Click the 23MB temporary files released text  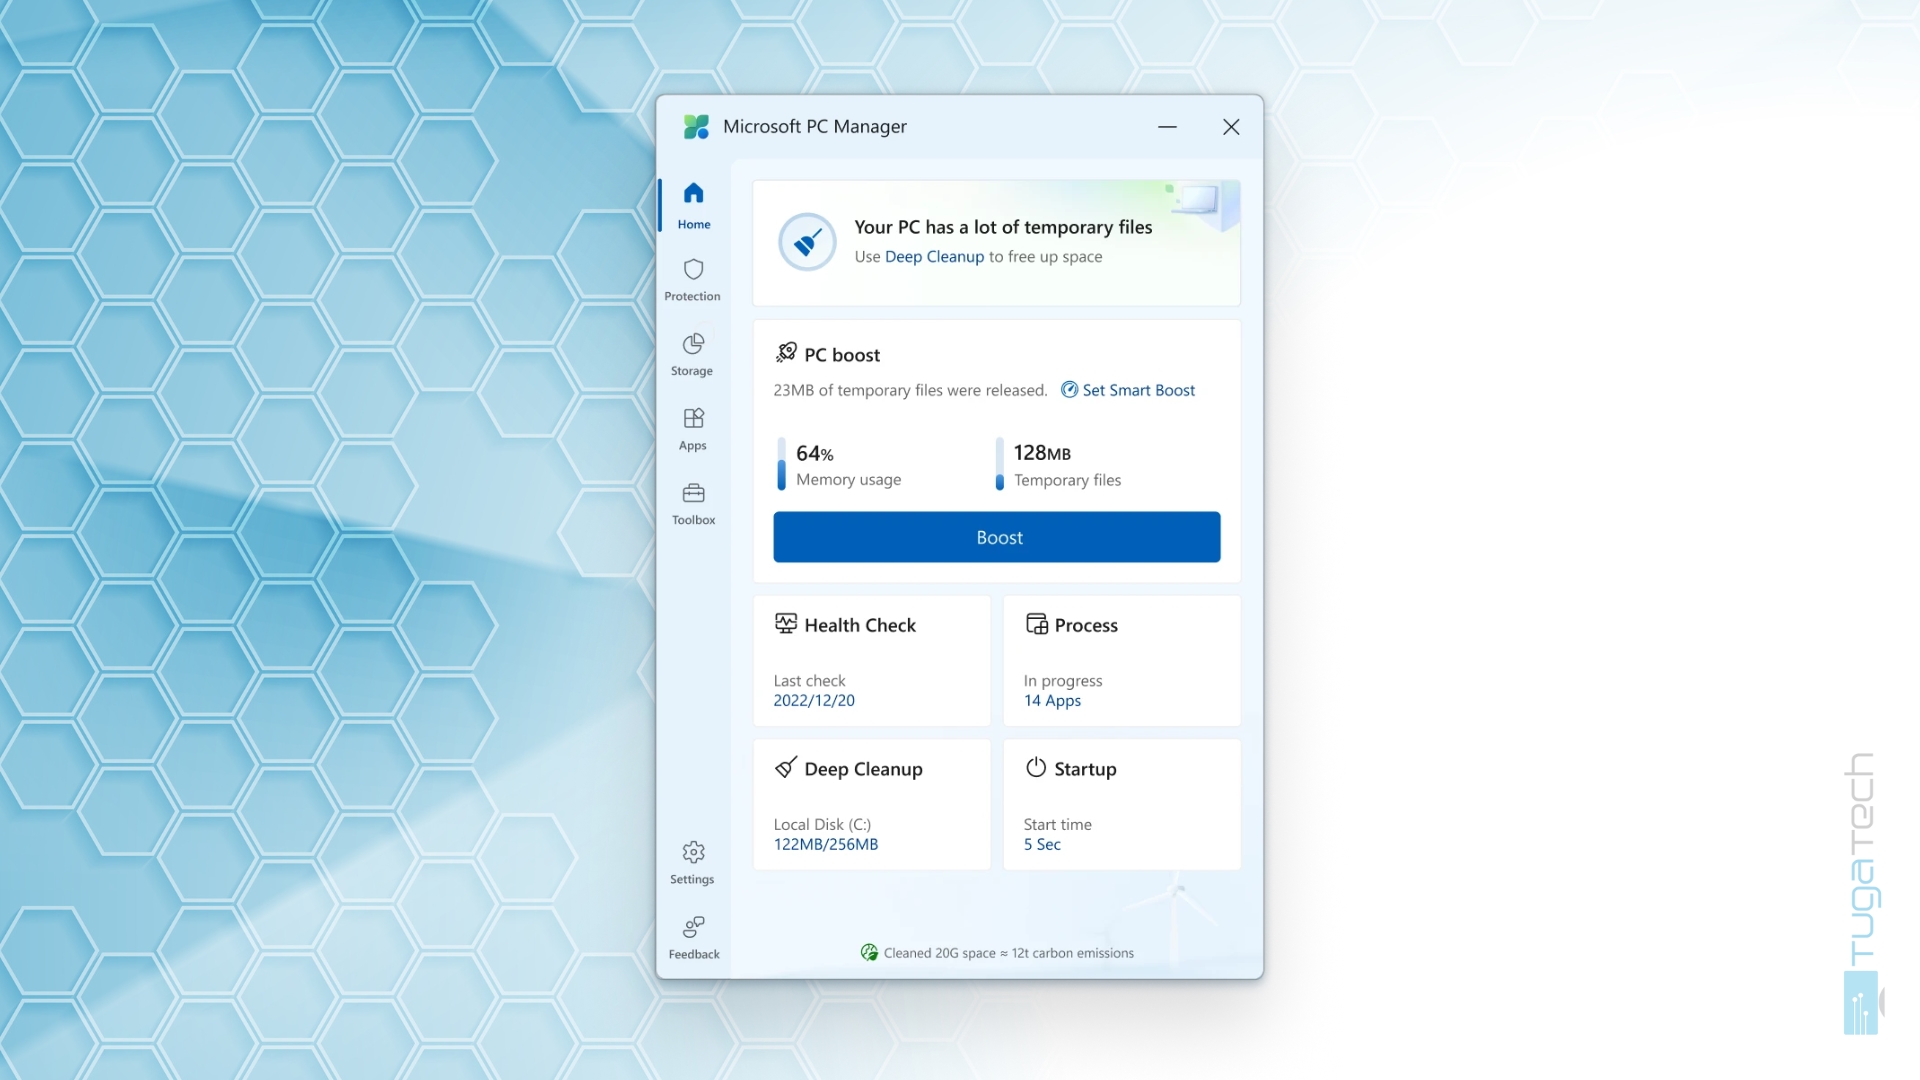(910, 390)
